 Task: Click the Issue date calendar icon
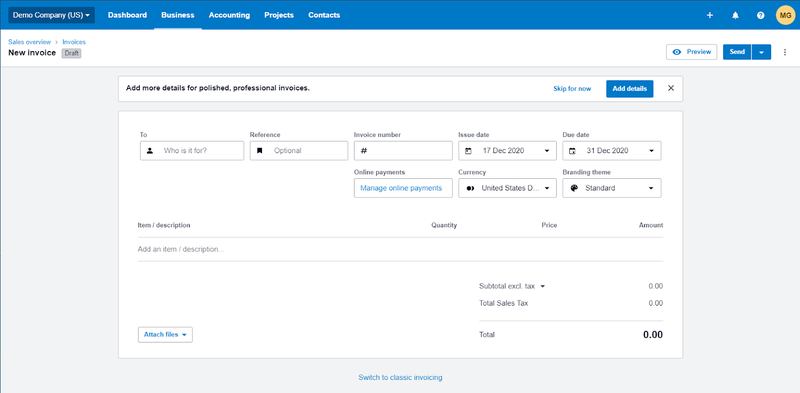click(x=468, y=151)
